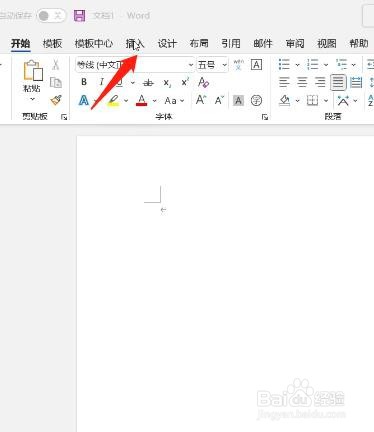This screenshot has height=432, width=374.
Task: Click the bullet list icon
Action: [284, 64]
